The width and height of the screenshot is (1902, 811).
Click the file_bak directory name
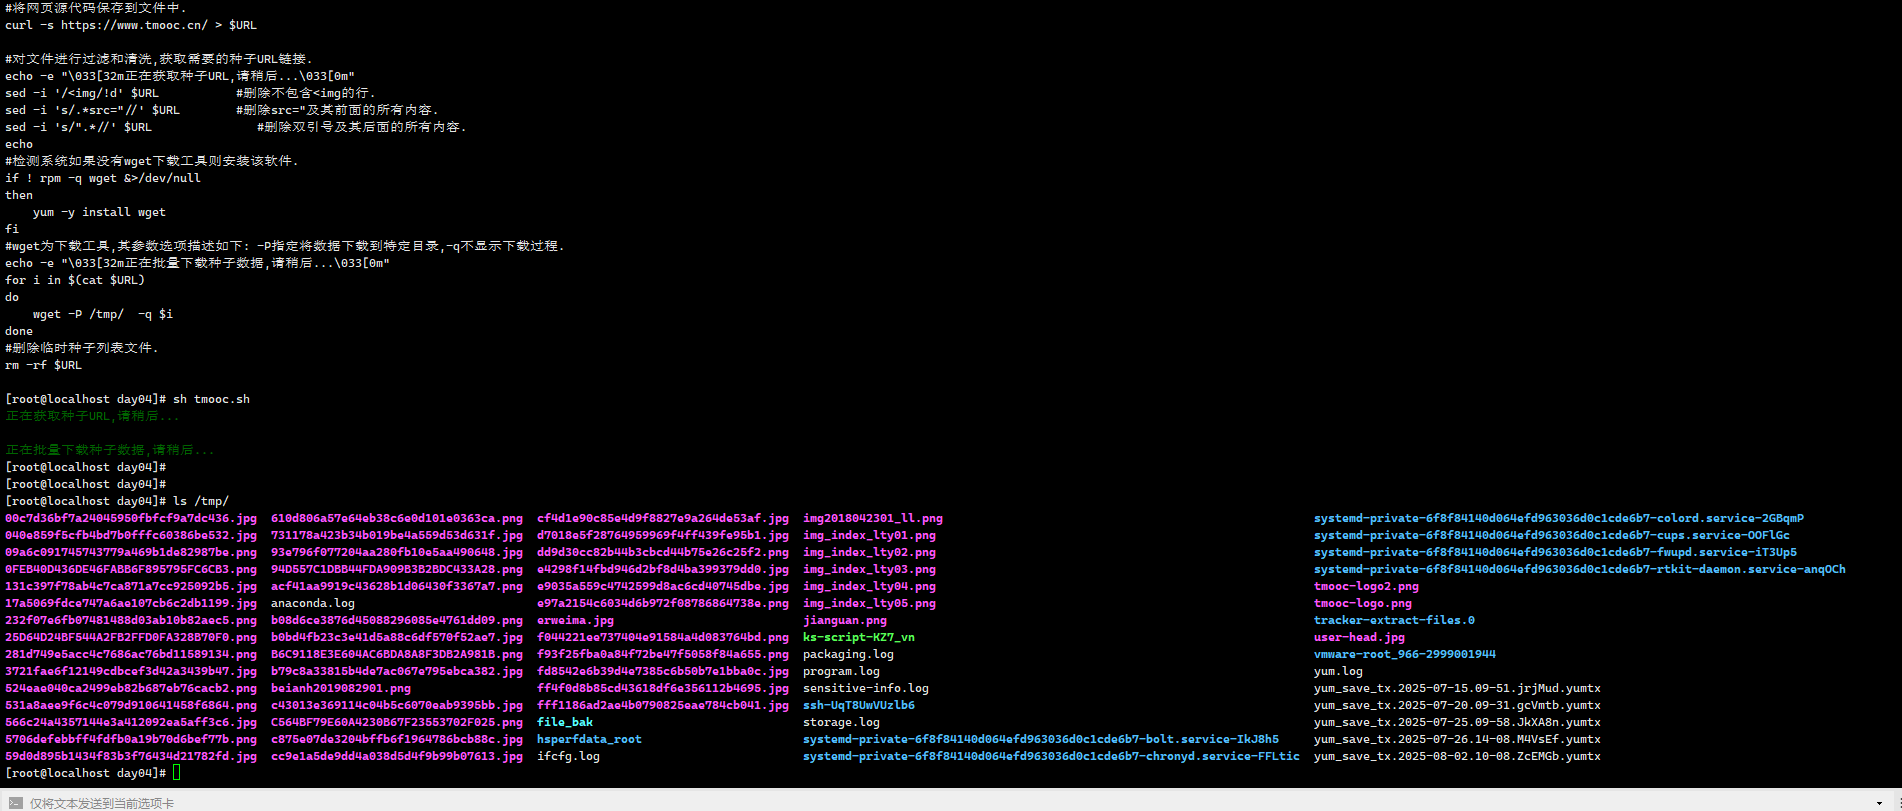tap(565, 722)
